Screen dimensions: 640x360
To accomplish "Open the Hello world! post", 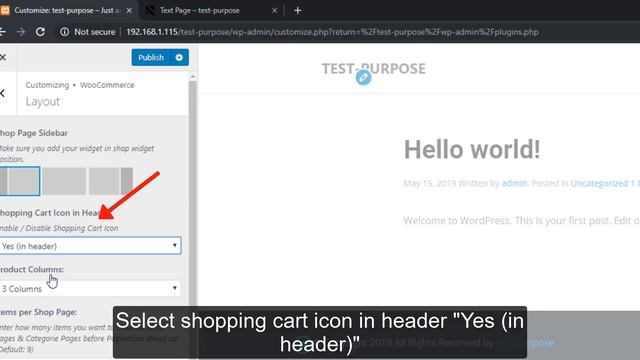I will click(472, 149).
